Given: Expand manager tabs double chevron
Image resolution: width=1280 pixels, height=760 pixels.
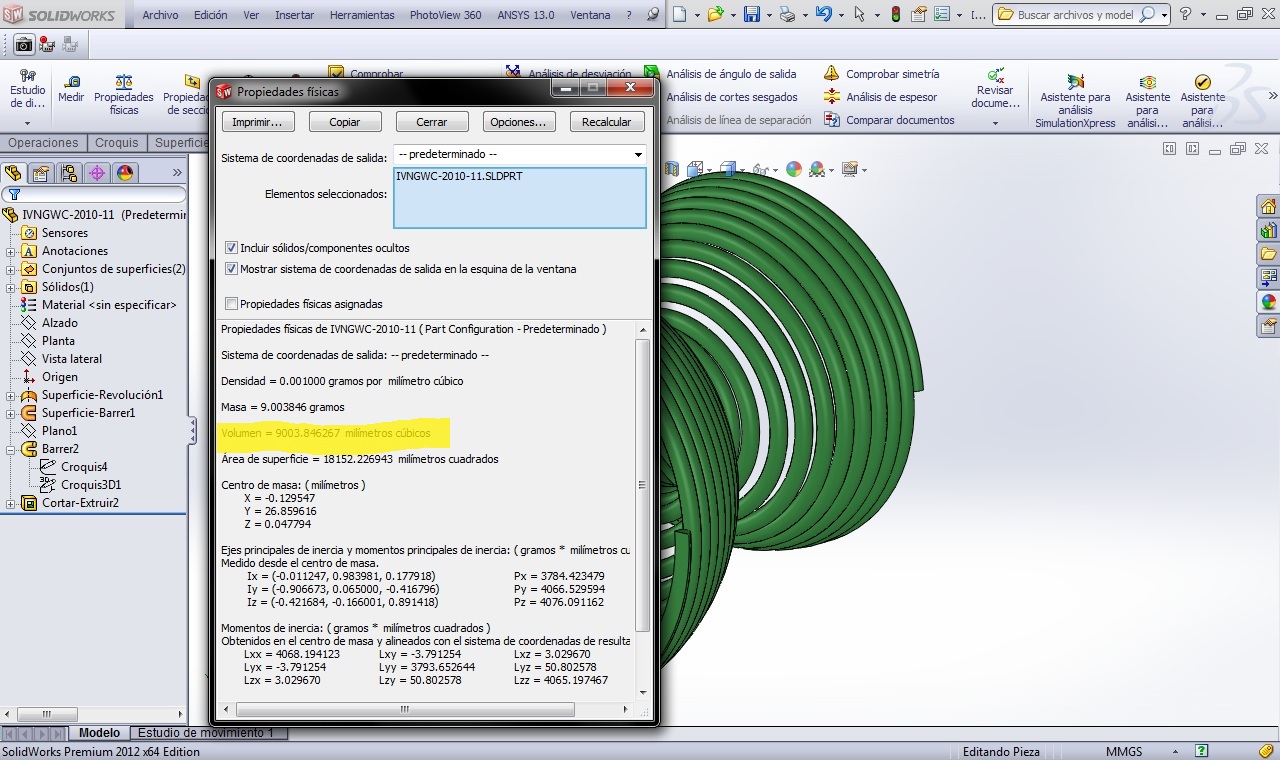Looking at the screenshot, I should click(177, 173).
